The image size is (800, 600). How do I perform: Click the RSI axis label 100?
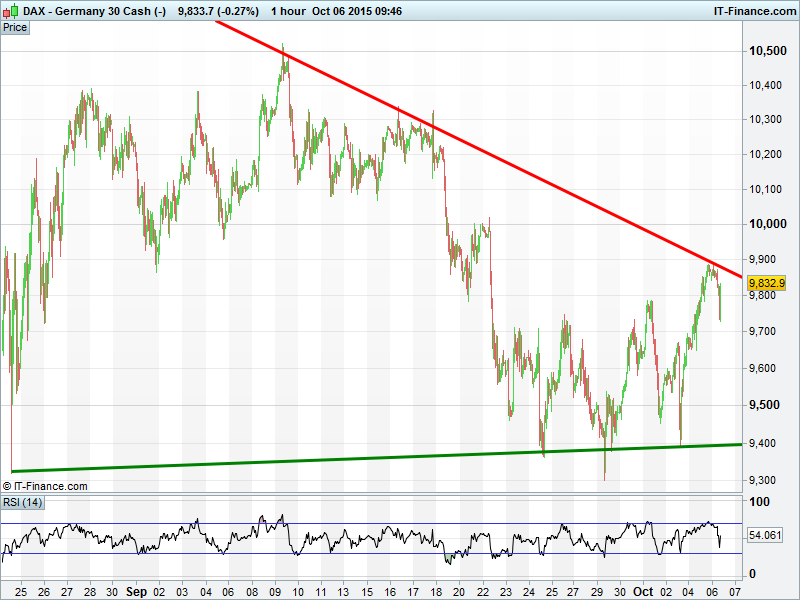(759, 502)
